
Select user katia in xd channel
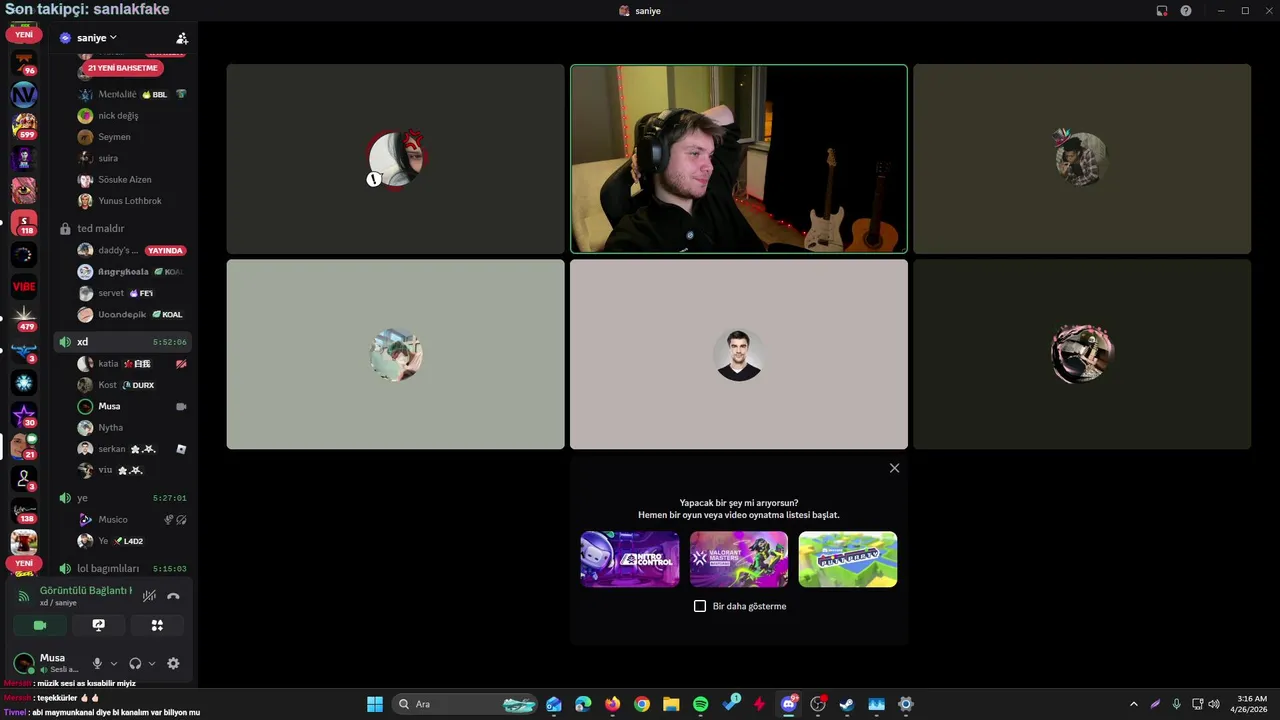point(132,364)
